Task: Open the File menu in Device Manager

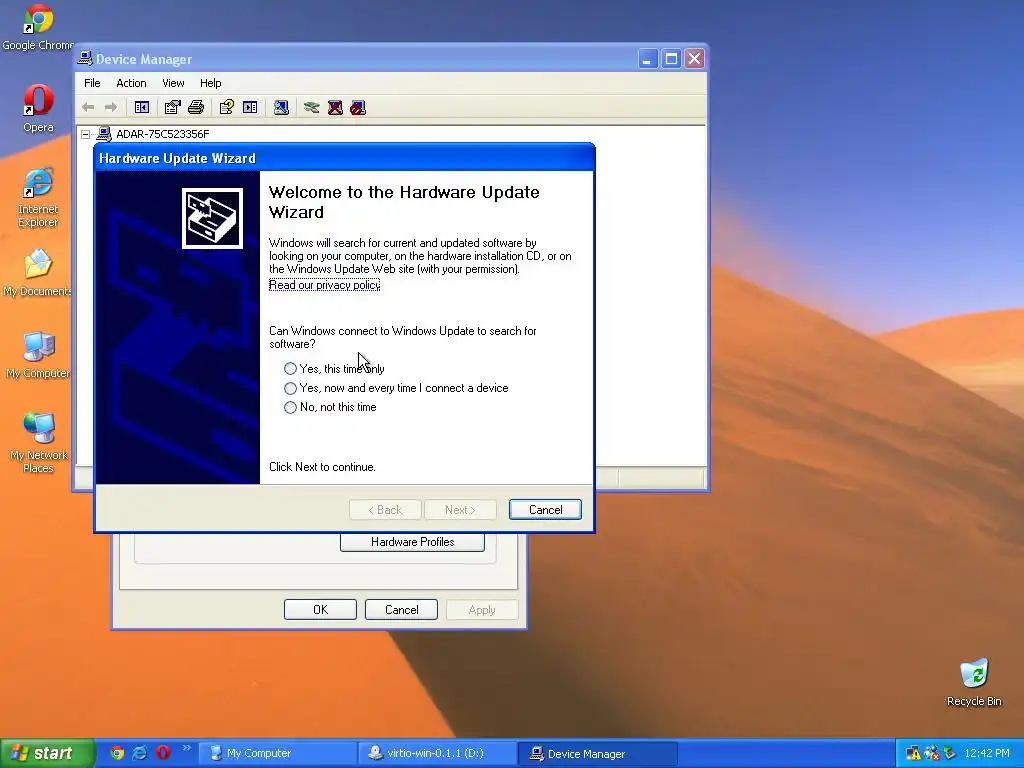Action: pyautogui.click(x=92, y=83)
